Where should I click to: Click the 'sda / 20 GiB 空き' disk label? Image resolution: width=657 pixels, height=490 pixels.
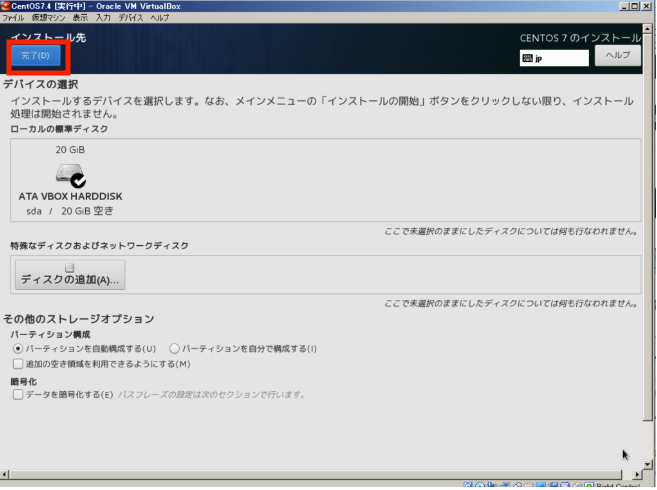coord(70,211)
